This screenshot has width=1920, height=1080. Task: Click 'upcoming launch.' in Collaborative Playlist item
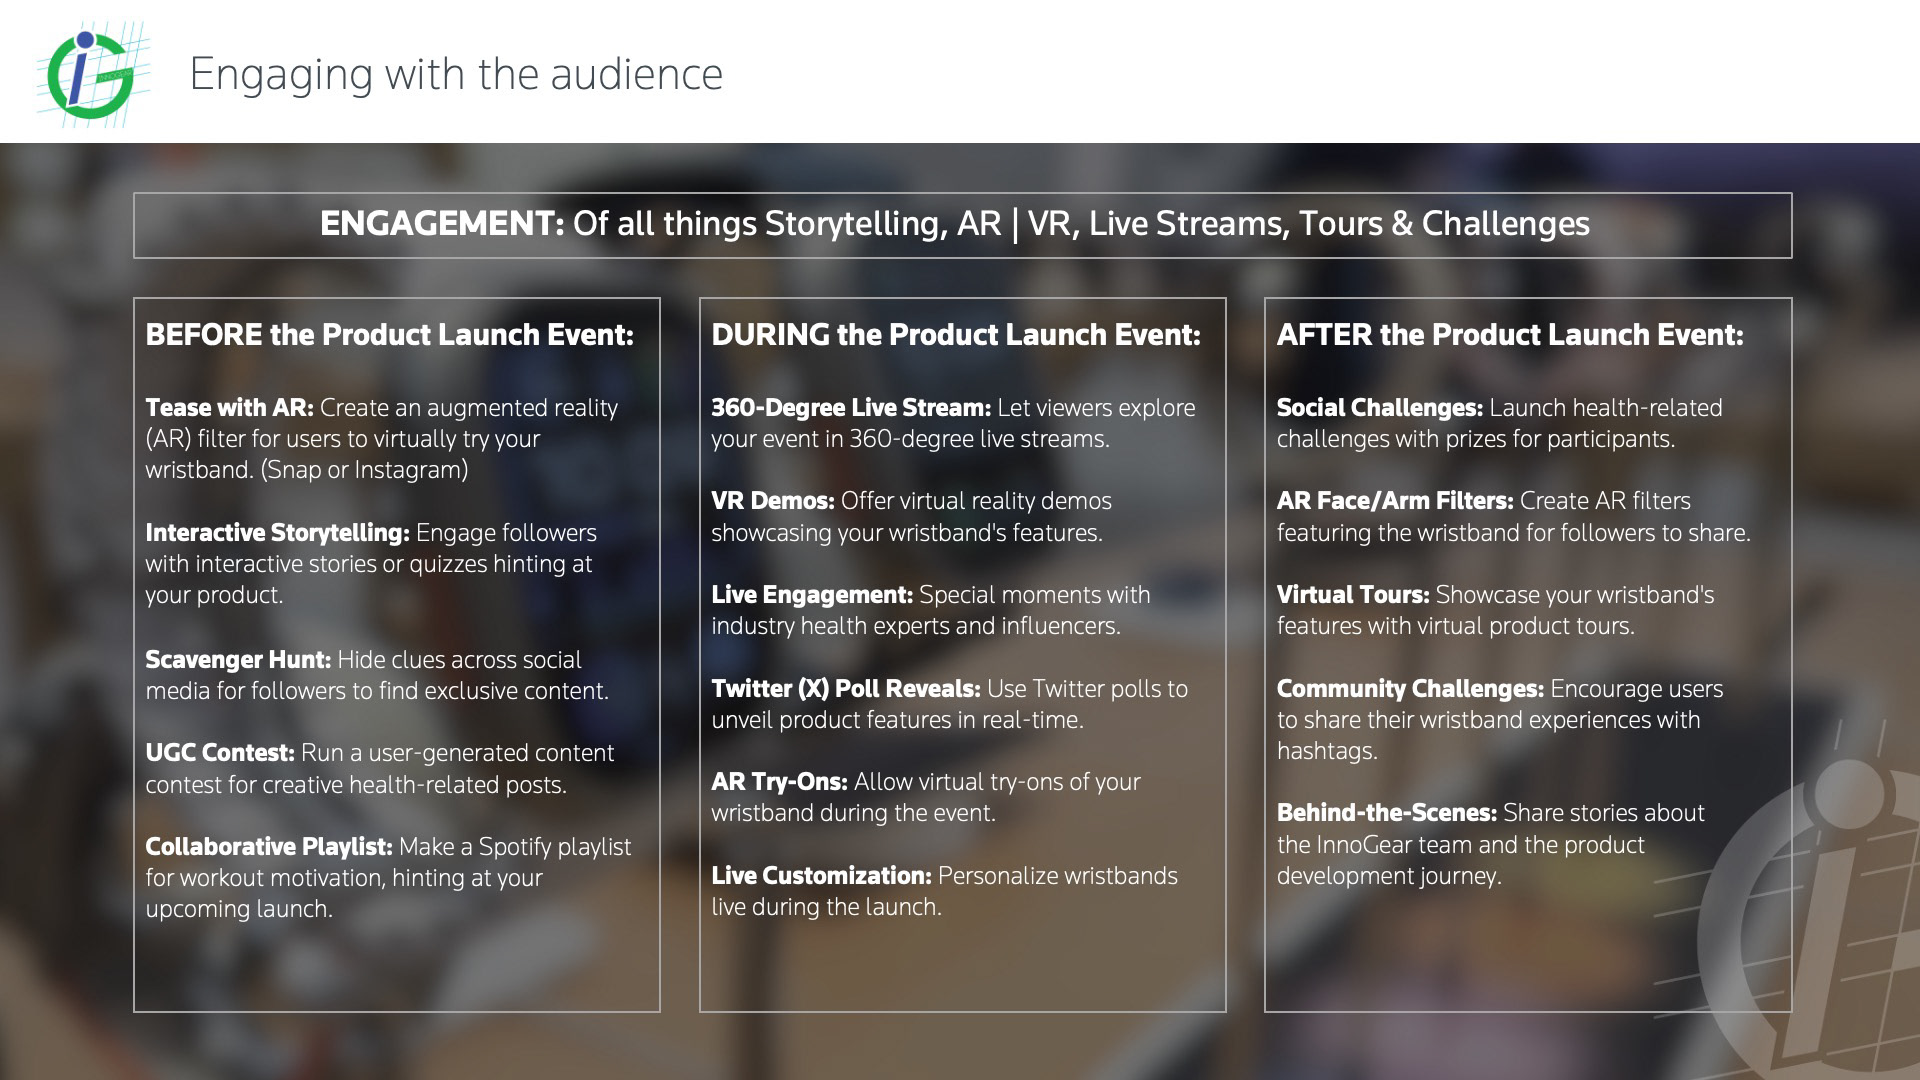pos(239,909)
